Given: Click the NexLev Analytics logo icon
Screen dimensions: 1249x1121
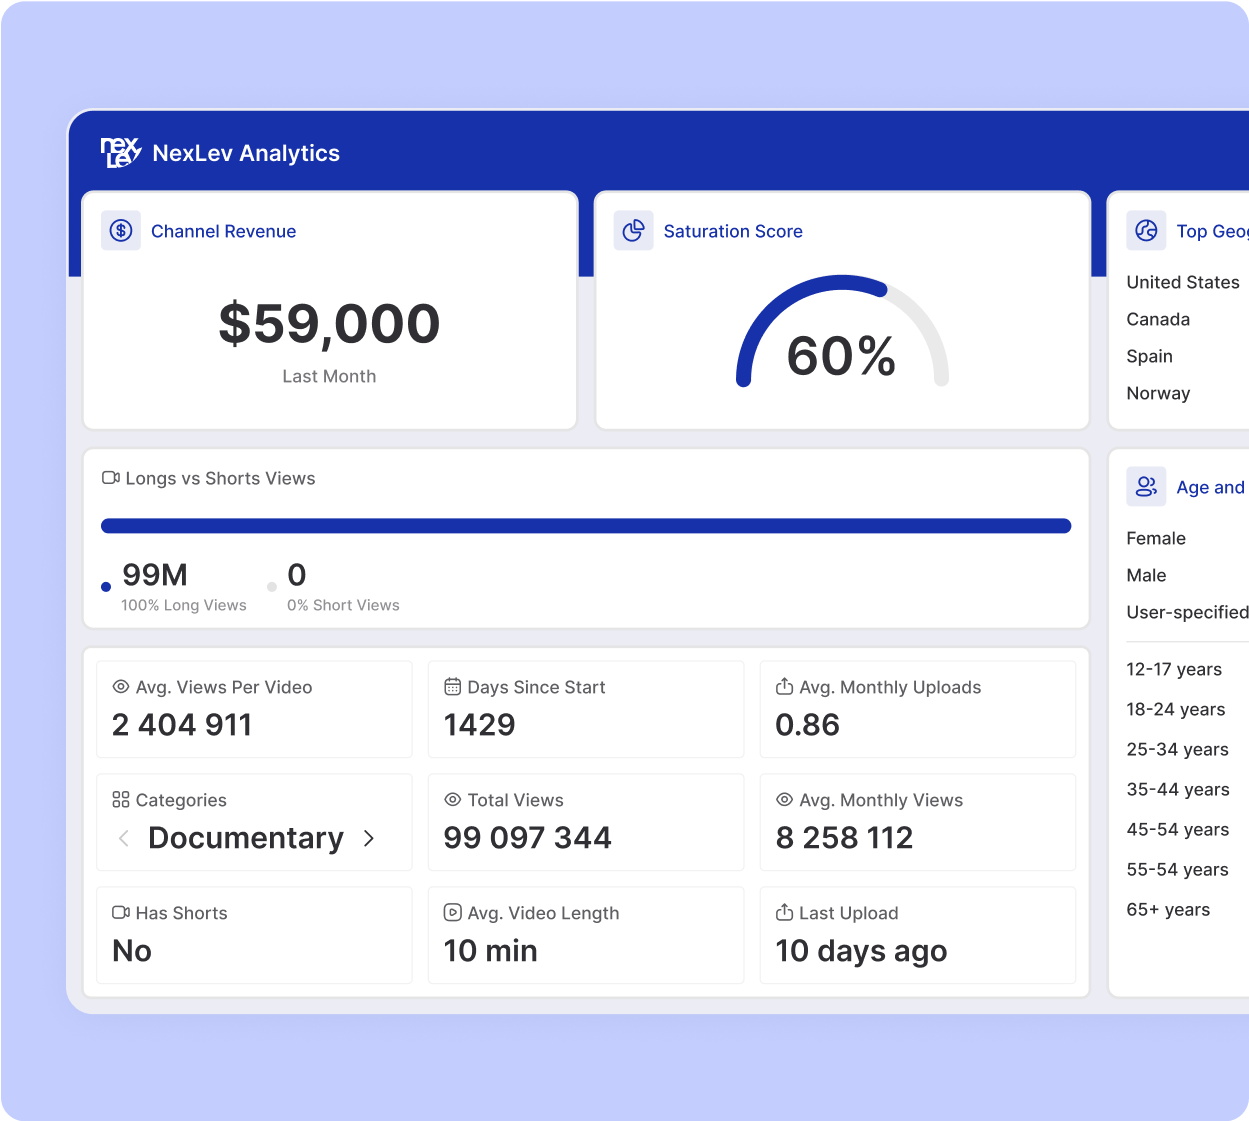Looking at the screenshot, I should pyautogui.click(x=121, y=152).
